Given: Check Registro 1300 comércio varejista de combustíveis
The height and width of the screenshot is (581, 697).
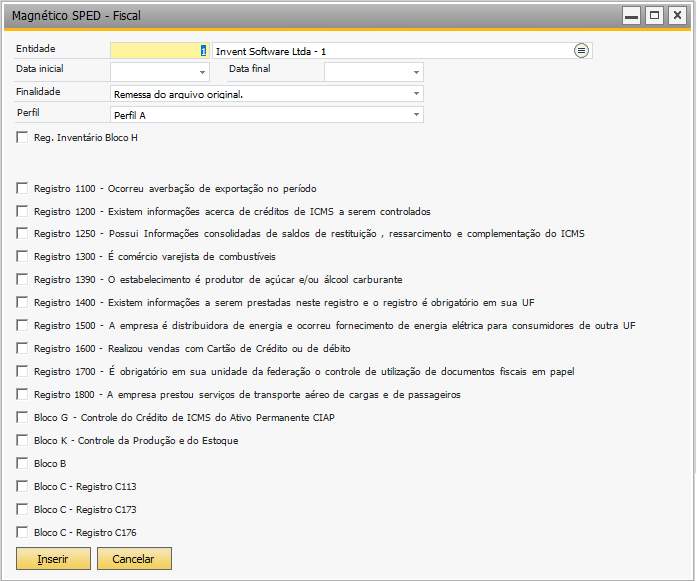Looking at the screenshot, I should tap(22, 256).
